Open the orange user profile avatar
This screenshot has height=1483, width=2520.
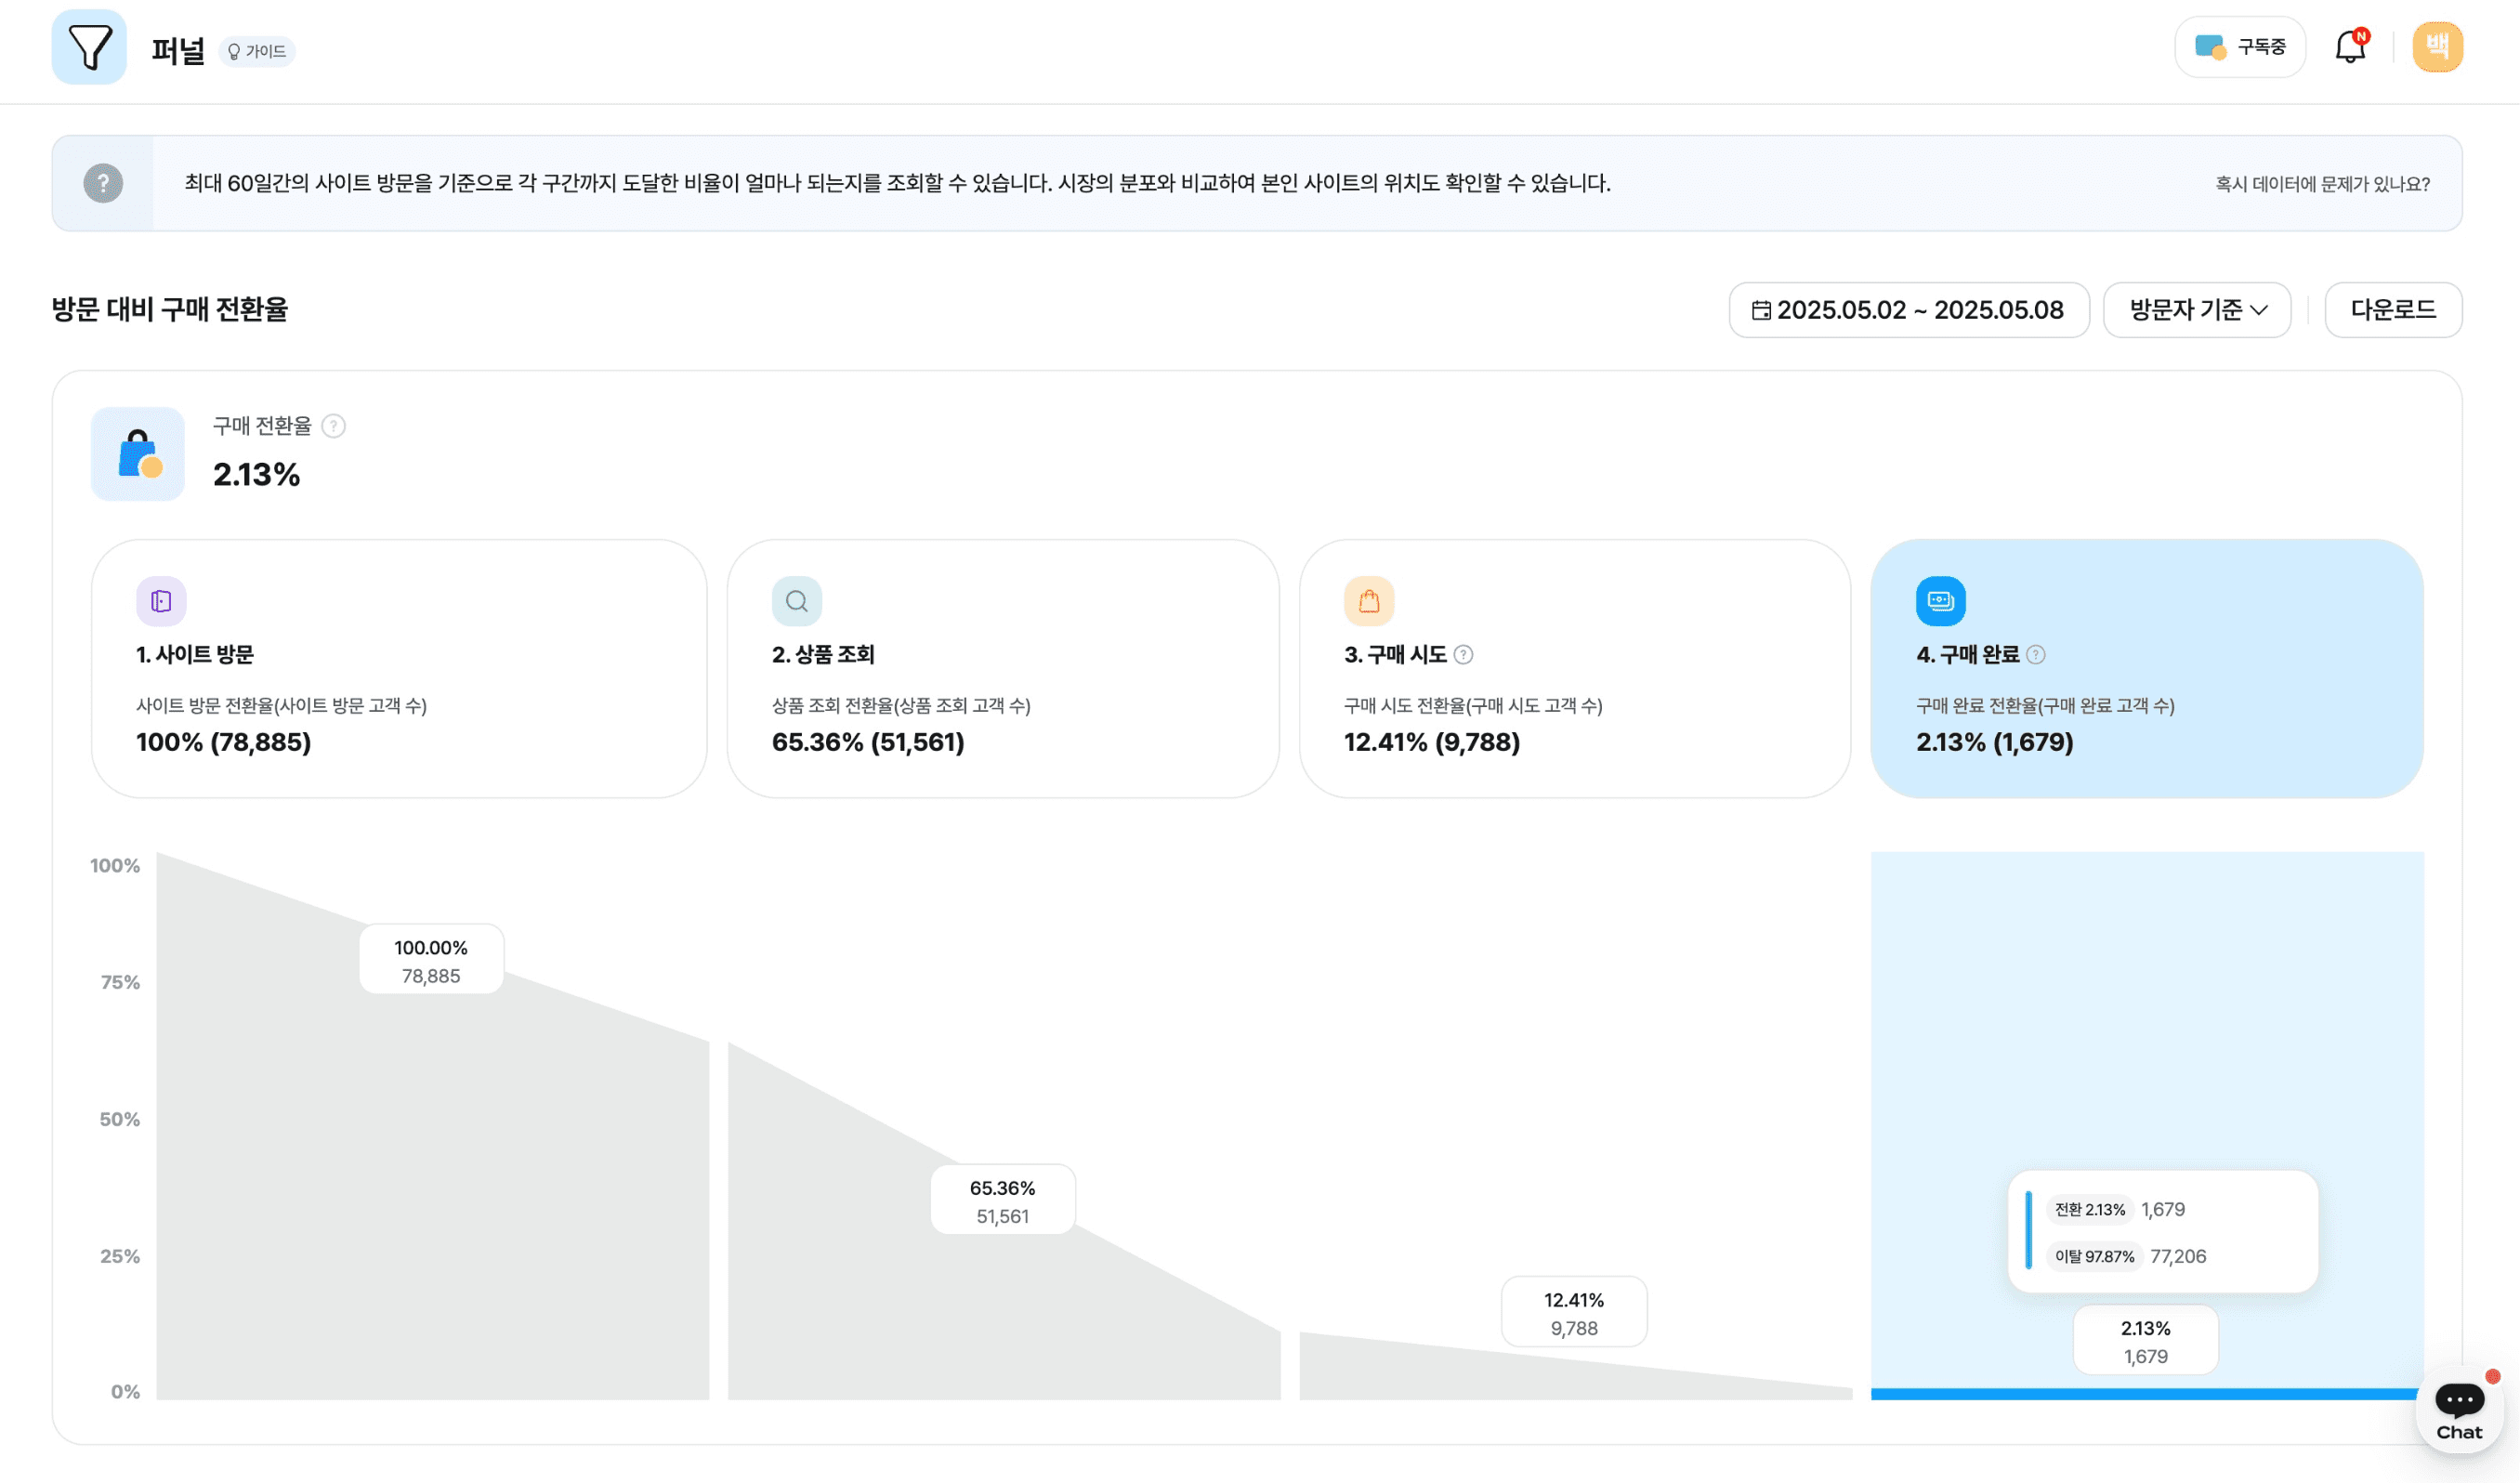(x=2436, y=47)
